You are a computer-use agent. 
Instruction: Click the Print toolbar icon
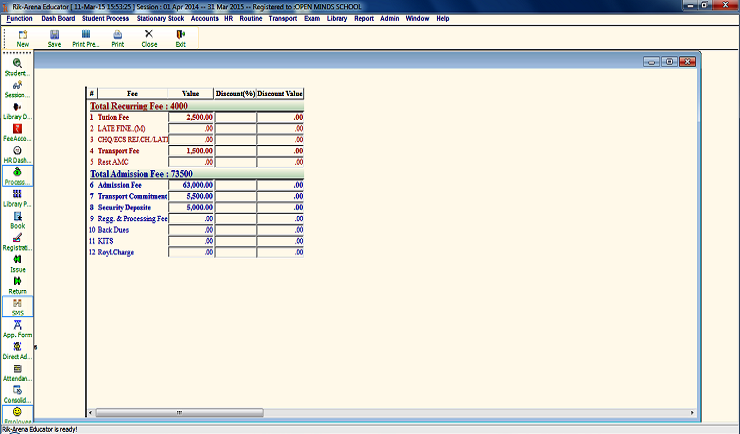coord(118,38)
